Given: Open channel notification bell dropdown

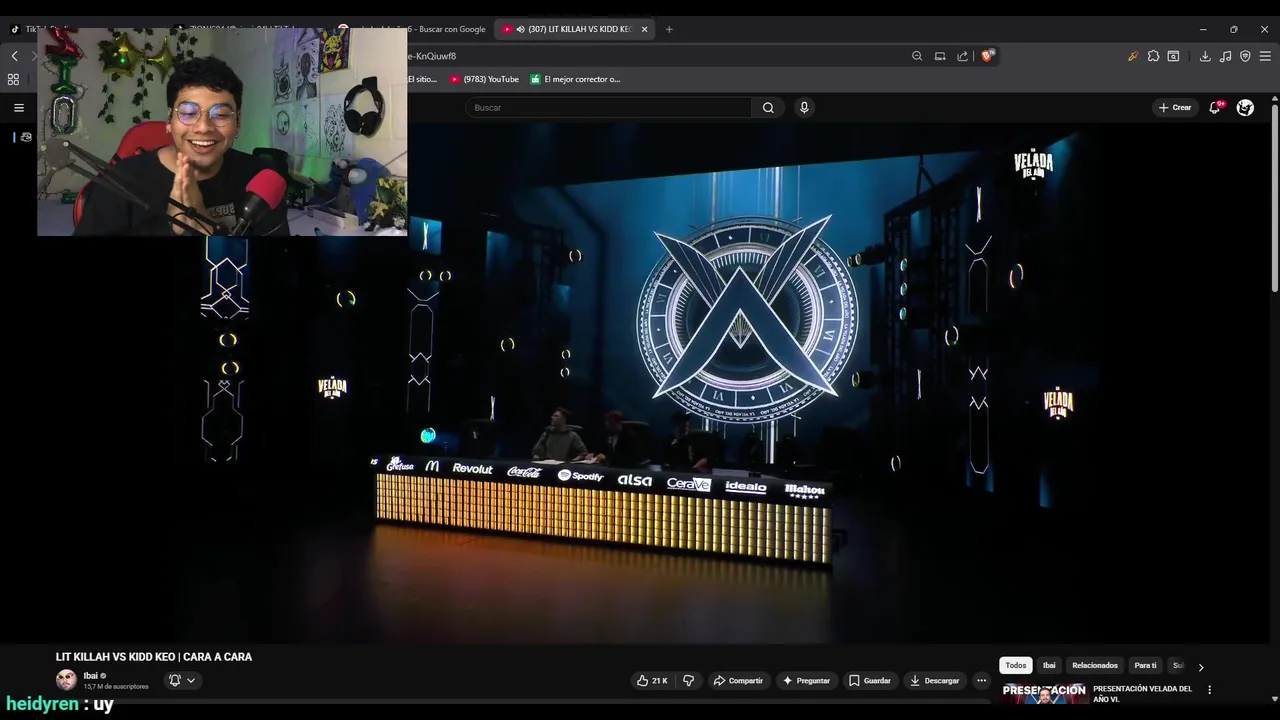Looking at the screenshot, I should pyautogui.click(x=181, y=680).
